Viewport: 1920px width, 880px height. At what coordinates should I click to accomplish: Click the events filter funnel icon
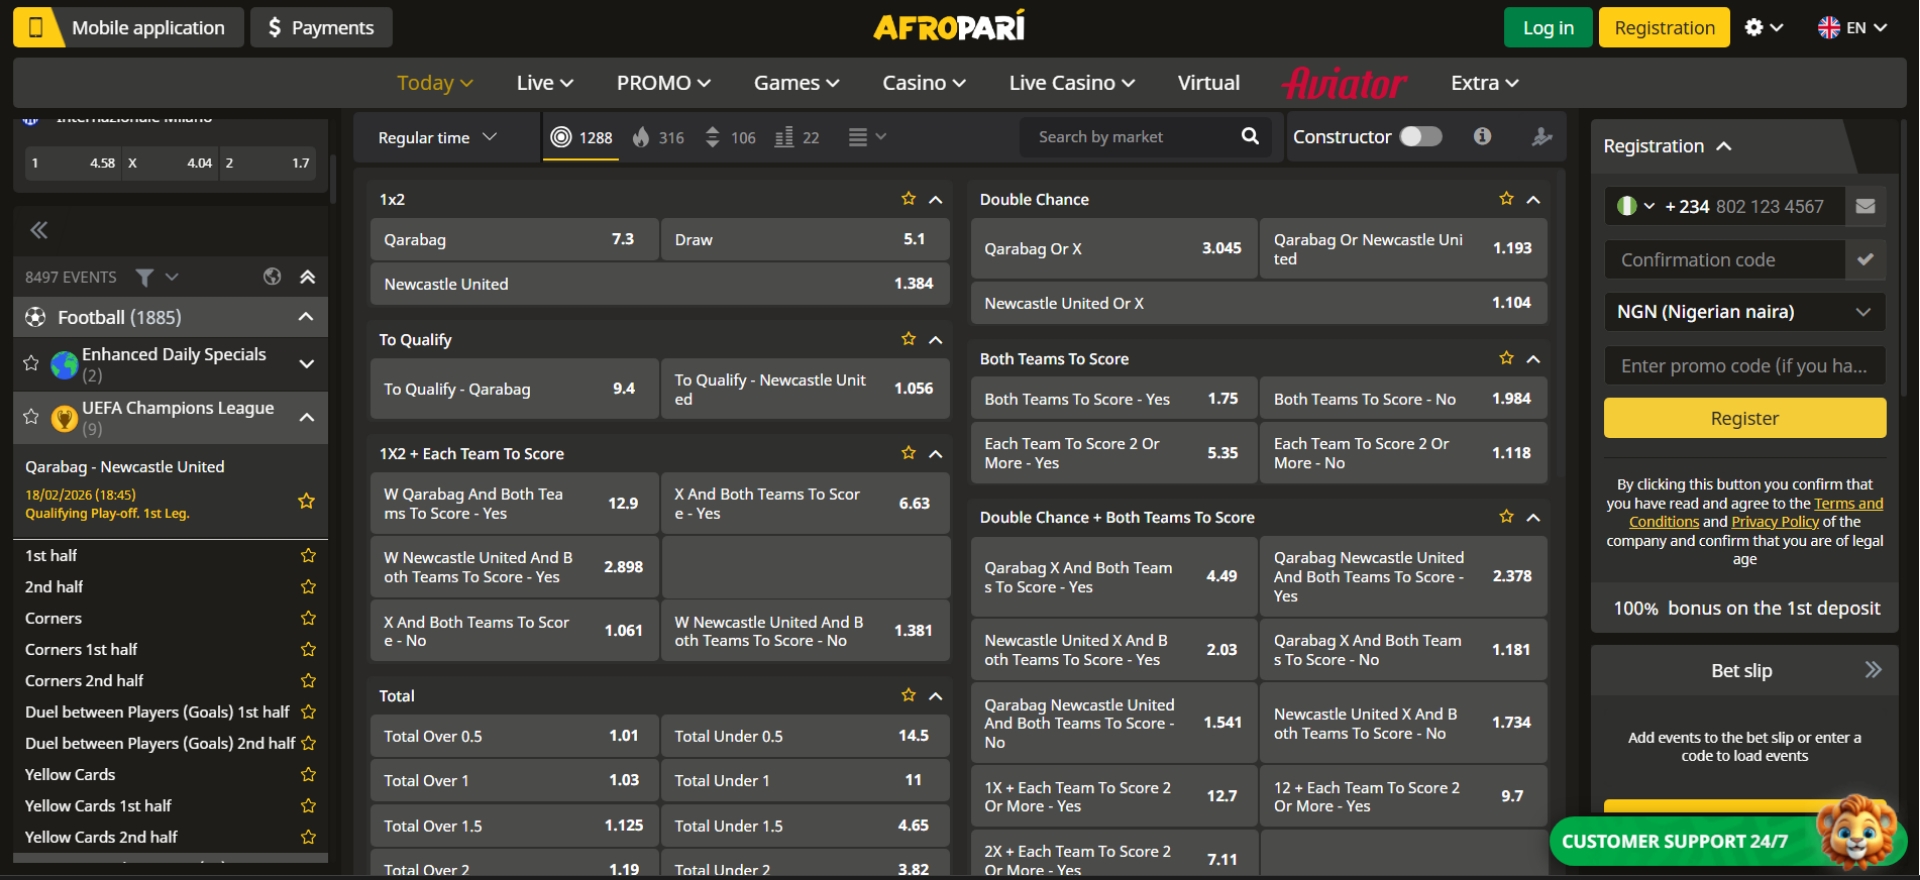(x=145, y=277)
